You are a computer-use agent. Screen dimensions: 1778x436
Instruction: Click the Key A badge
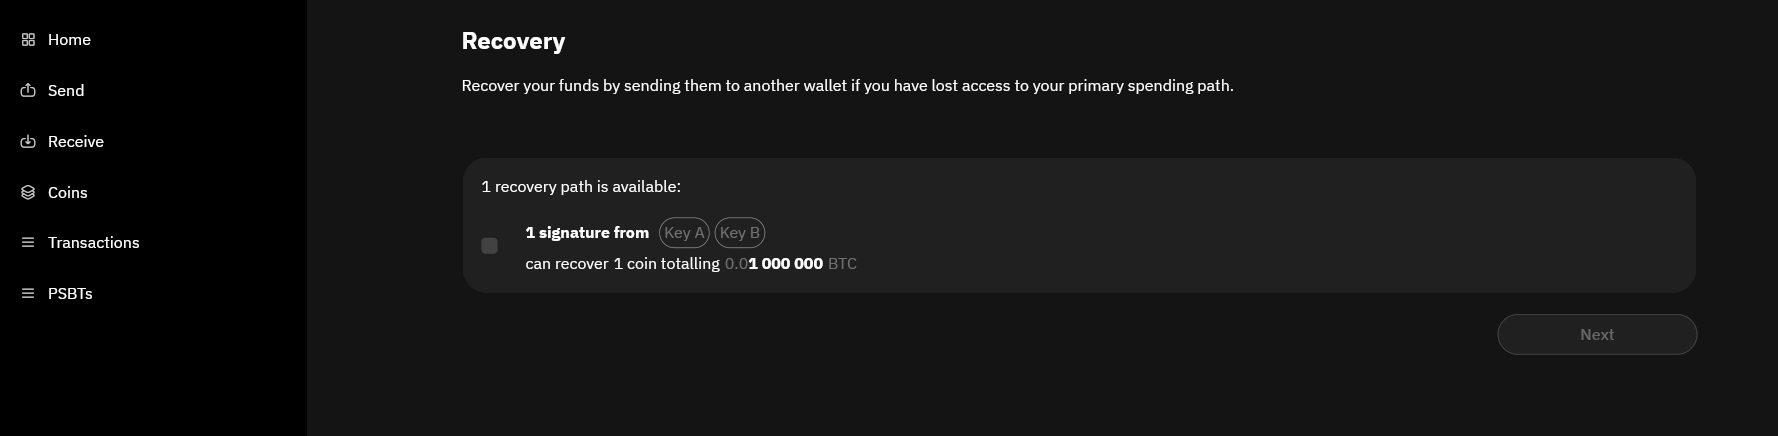(684, 233)
